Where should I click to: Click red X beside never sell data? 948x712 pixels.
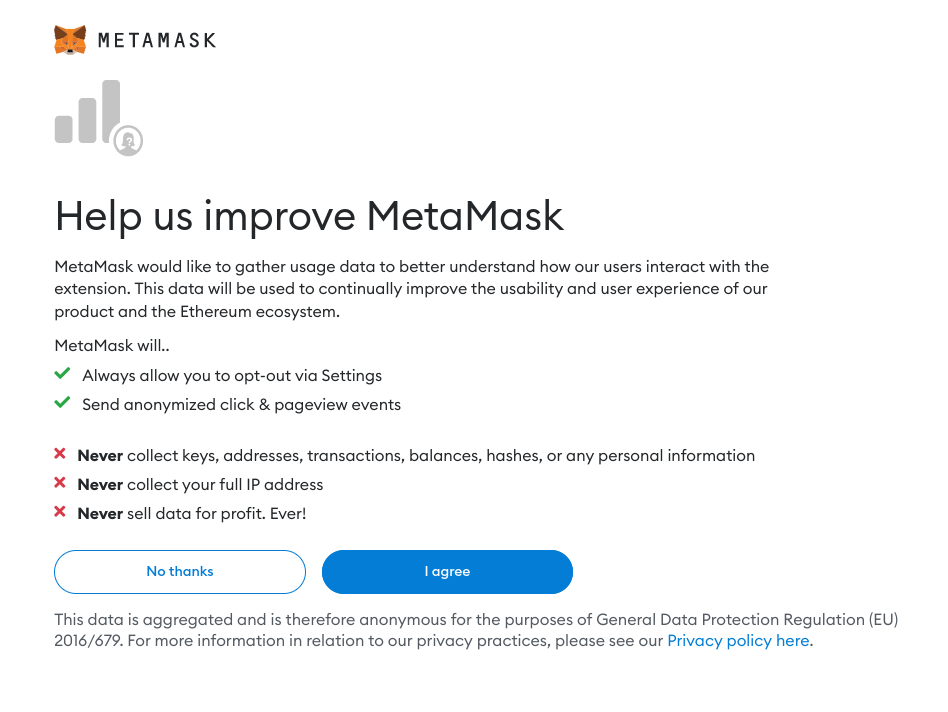[x=61, y=513]
